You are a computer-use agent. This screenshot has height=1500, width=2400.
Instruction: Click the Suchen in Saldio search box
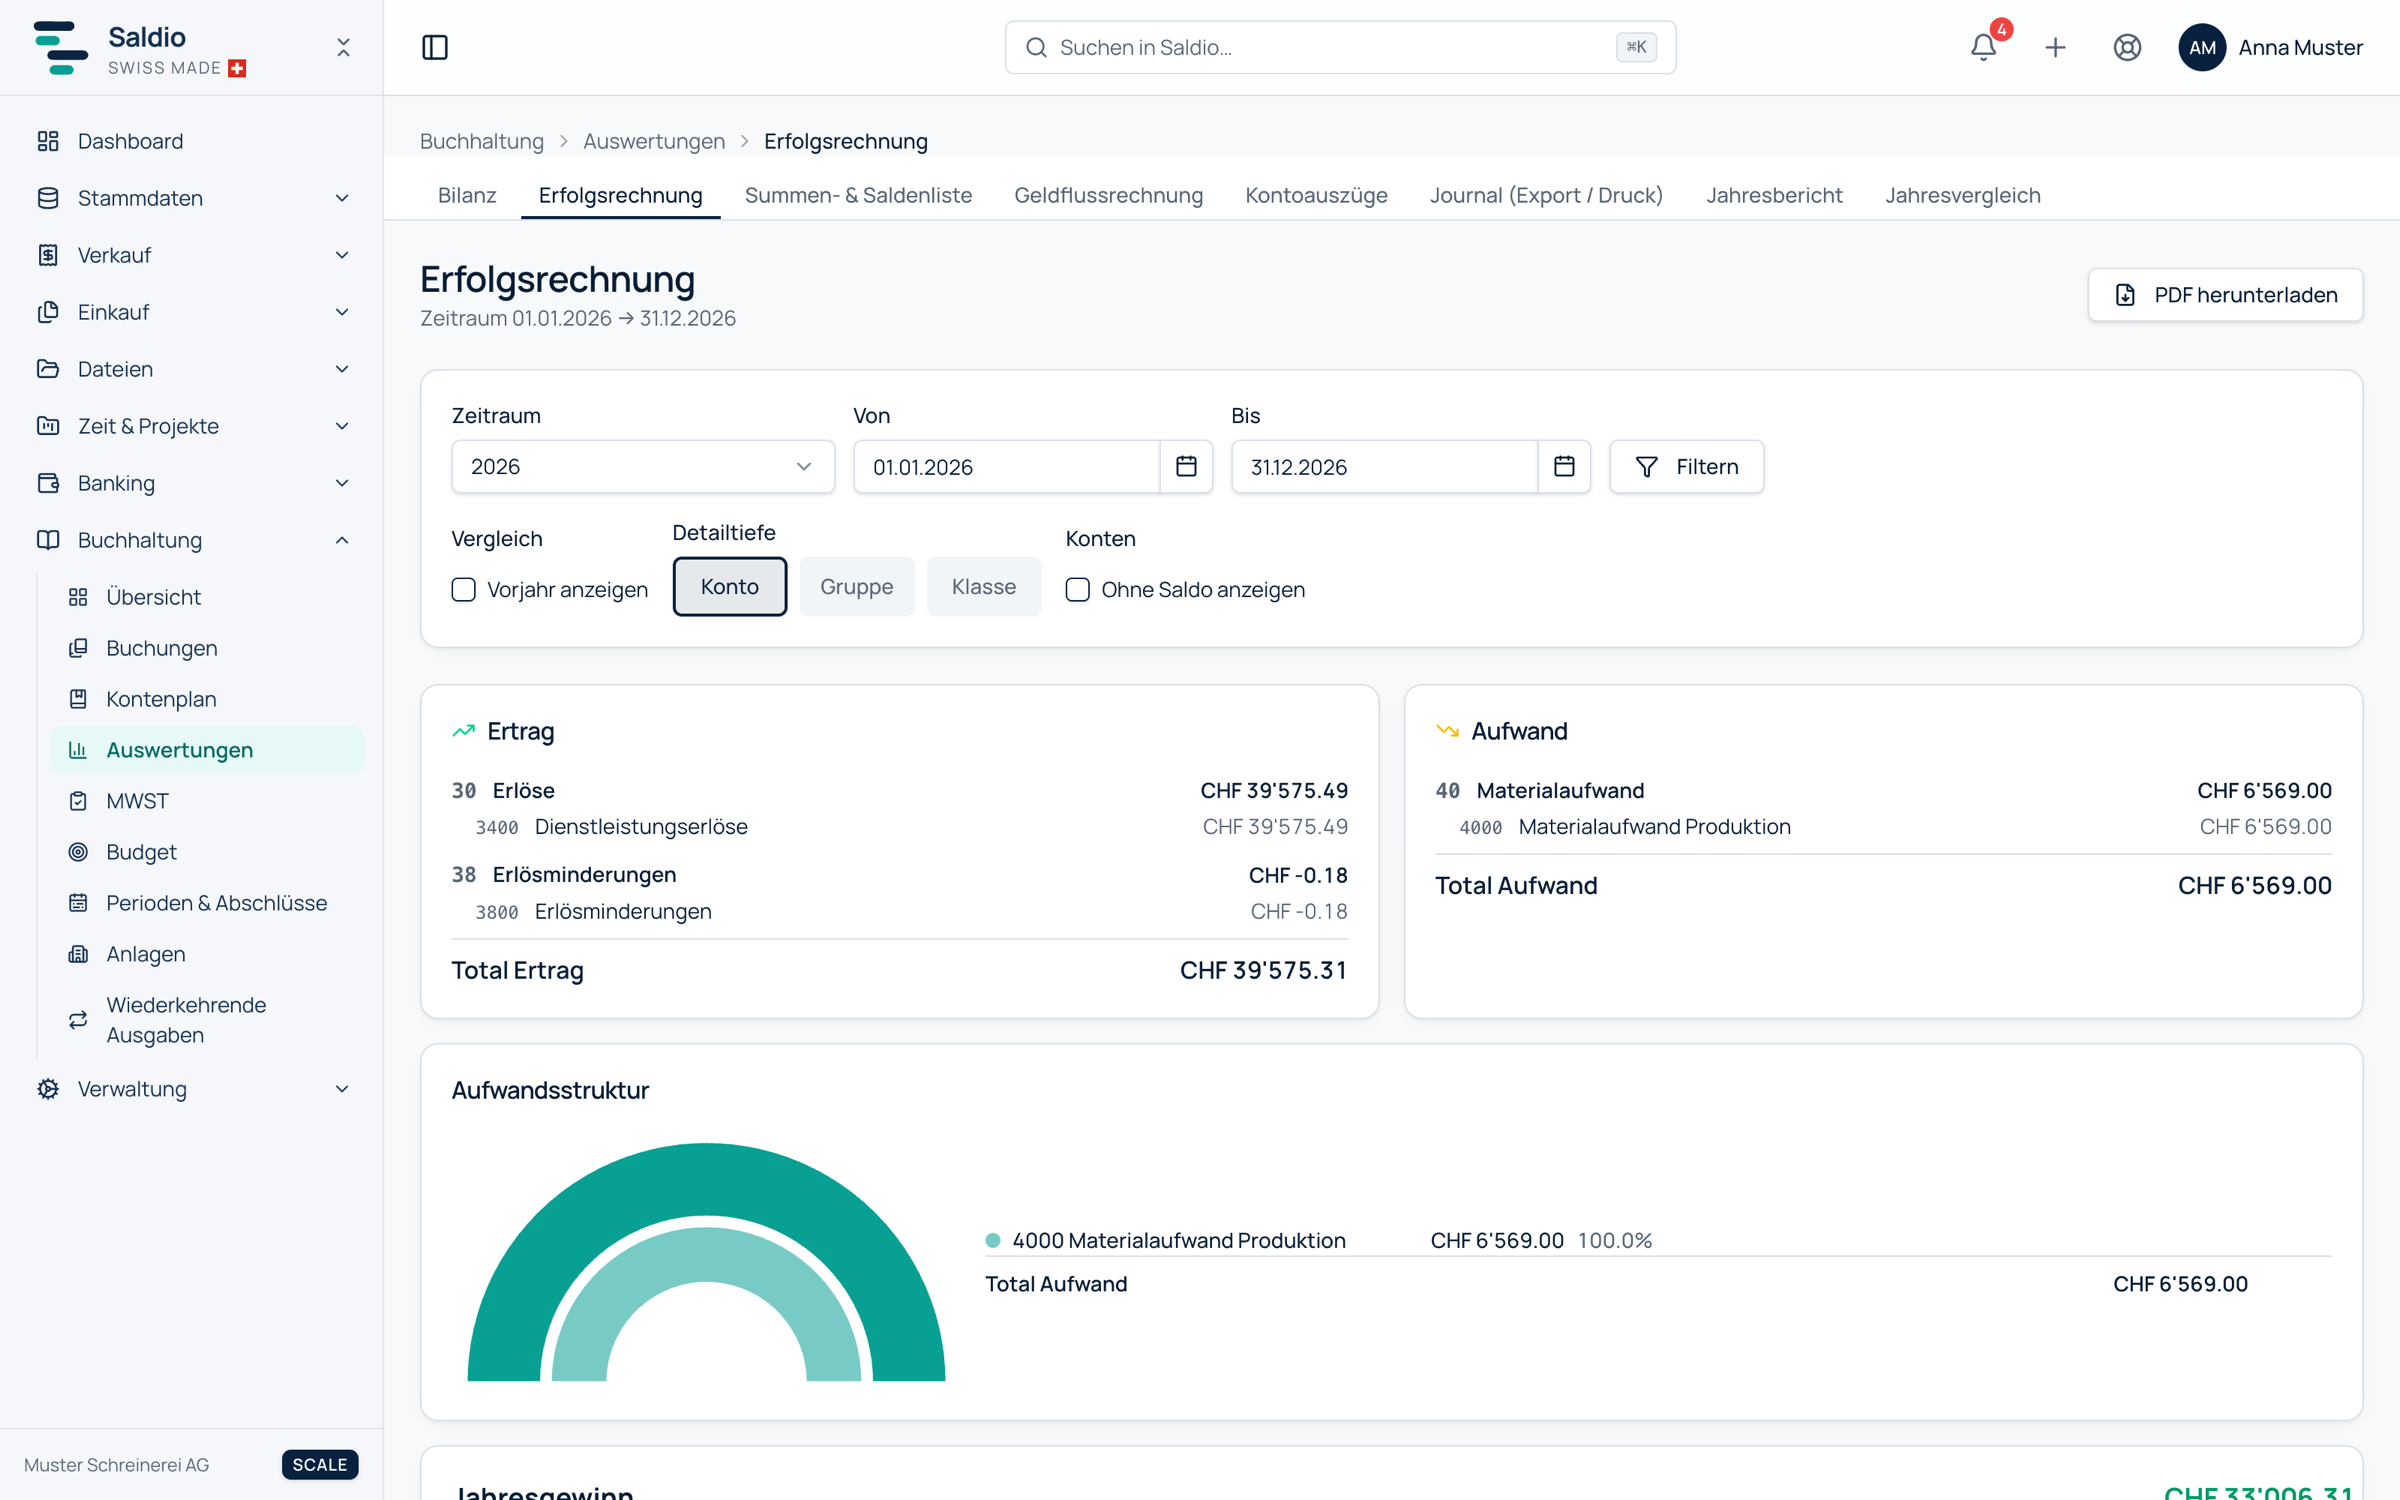(x=1340, y=47)
